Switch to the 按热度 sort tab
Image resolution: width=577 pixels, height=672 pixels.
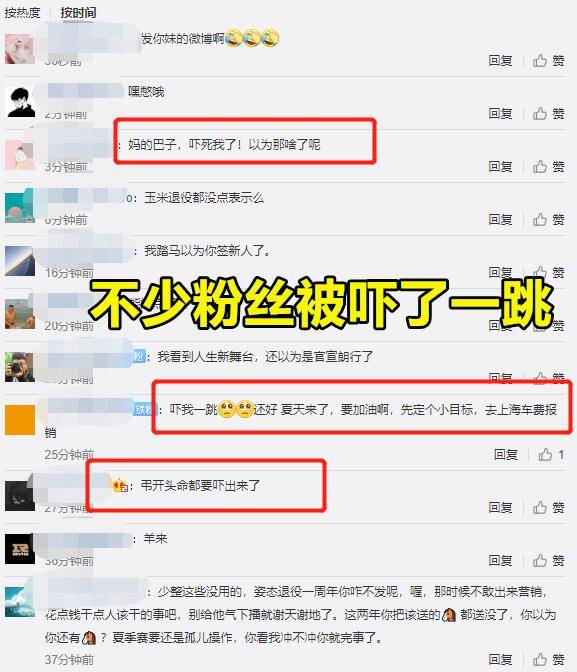22,12
